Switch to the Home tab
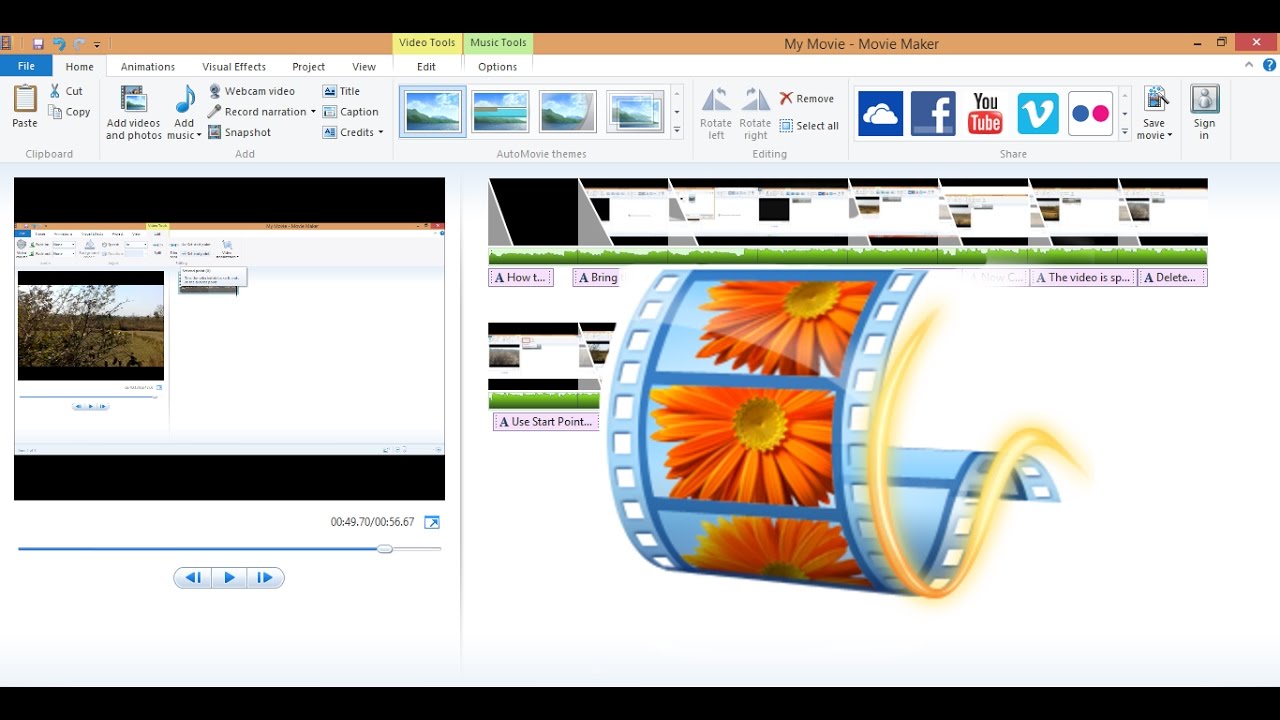The width and height of the screenshot is (1280, 720). click(80, 67)
